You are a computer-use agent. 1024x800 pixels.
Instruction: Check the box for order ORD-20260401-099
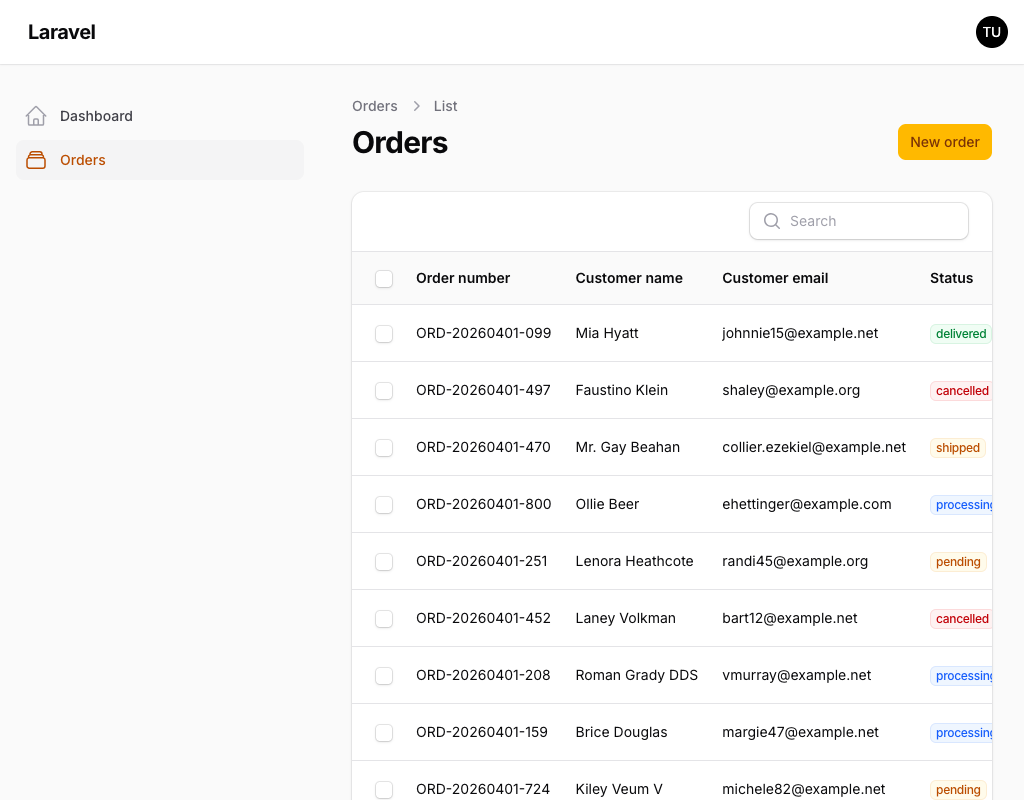click(x=384, y=334)
